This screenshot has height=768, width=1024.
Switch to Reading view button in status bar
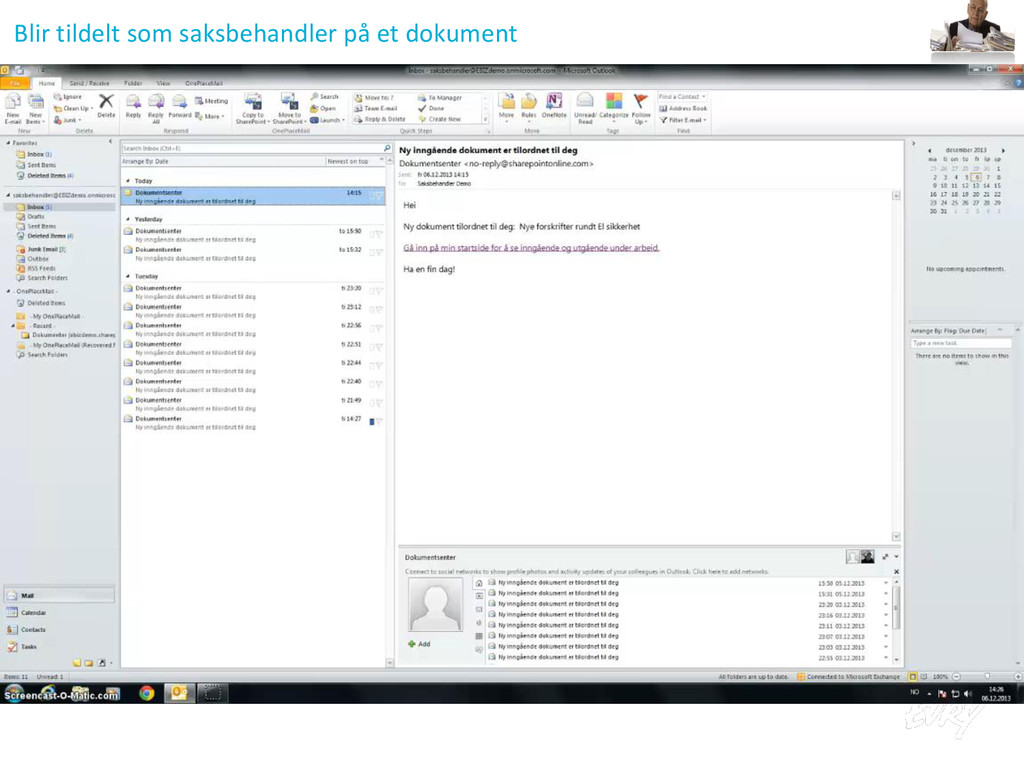click(x=924, y=677)
